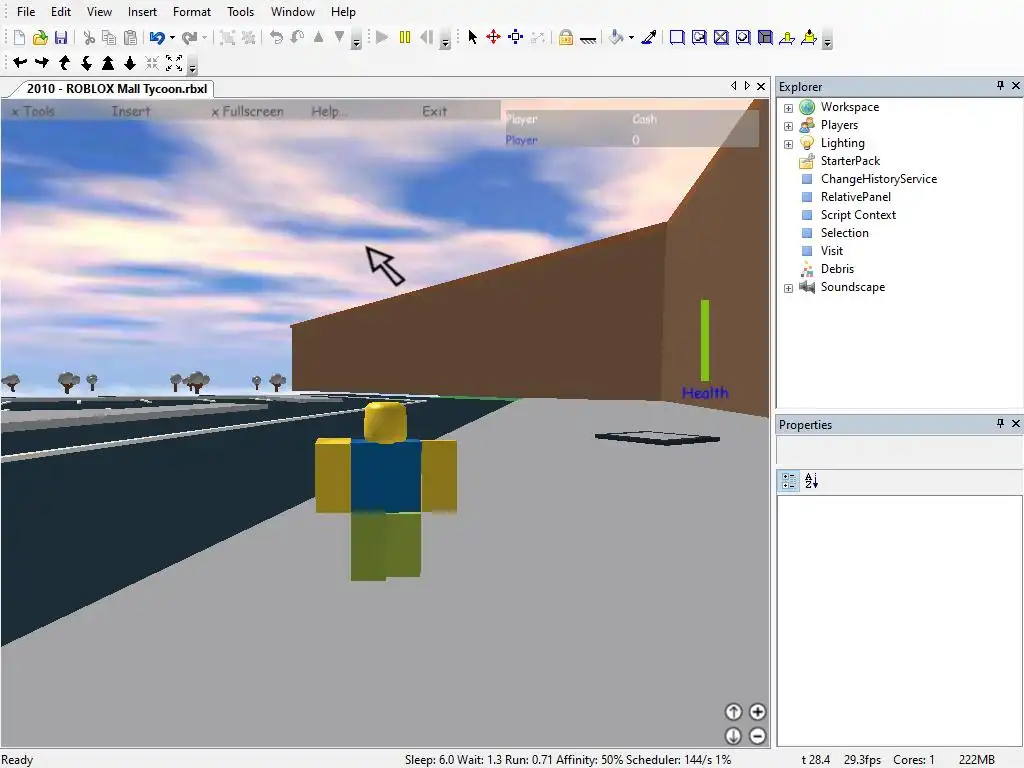
Task: Click the Copy icon in the toolbar
Action: [109, 38]
